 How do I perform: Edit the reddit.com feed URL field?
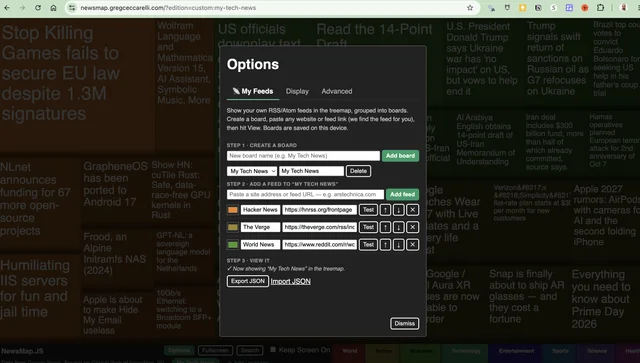click(320, 245)
